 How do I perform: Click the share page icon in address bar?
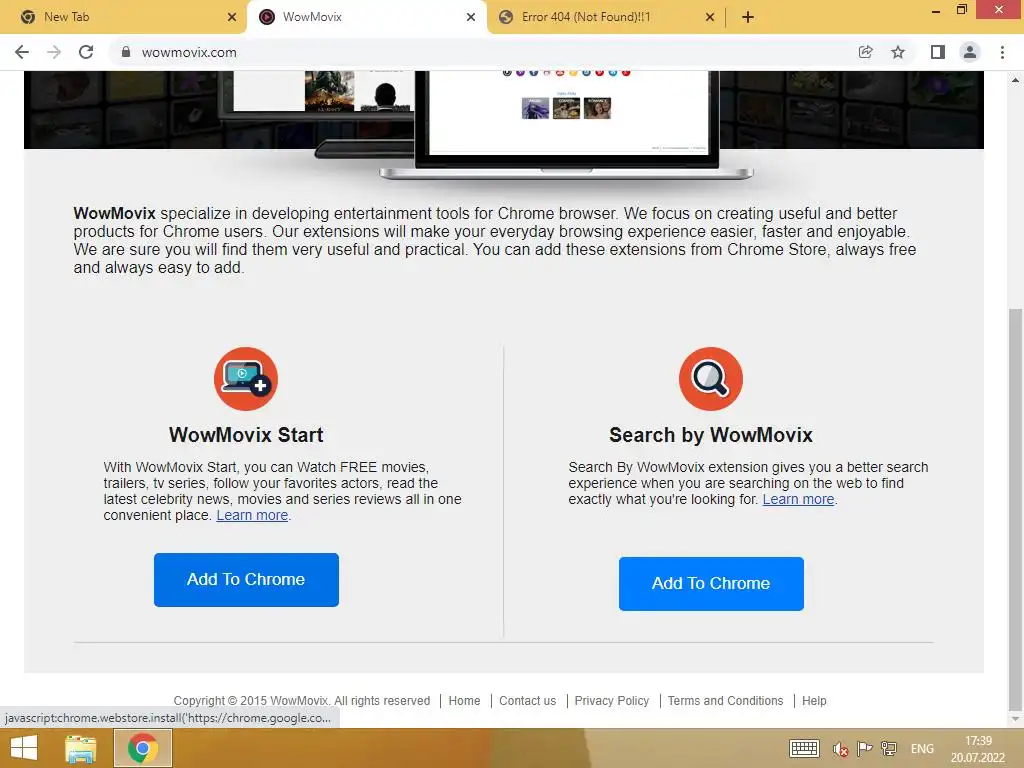click(x=865, y=52)
